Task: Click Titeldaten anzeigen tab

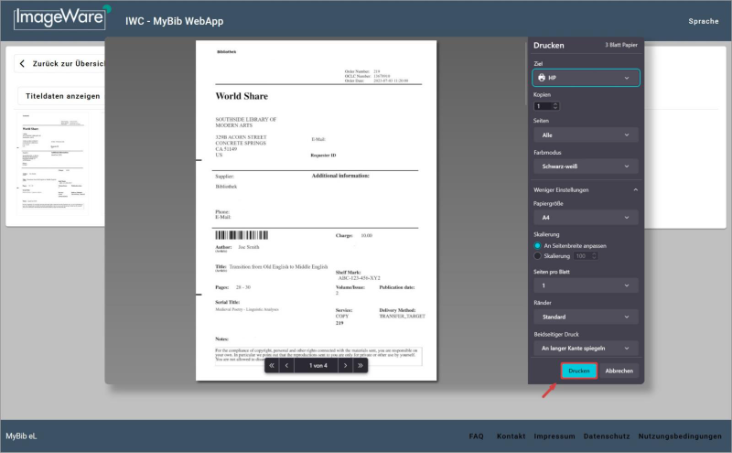Action: click(x=63, y=96)
